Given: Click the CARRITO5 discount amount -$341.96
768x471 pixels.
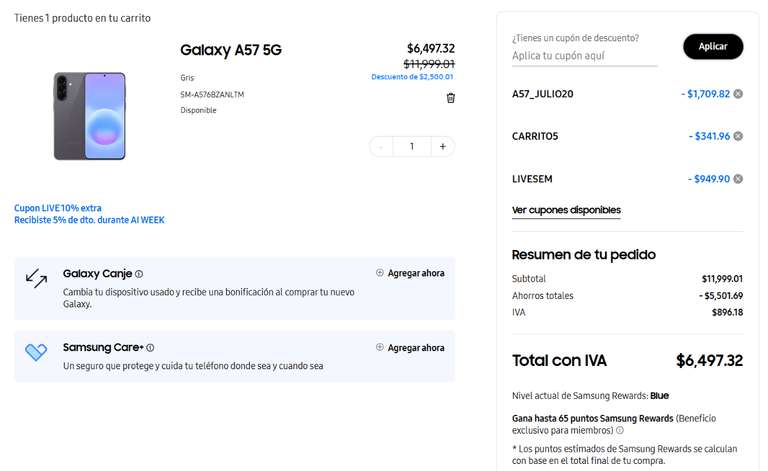Looking at the screenshot, I should pos(709,136).
